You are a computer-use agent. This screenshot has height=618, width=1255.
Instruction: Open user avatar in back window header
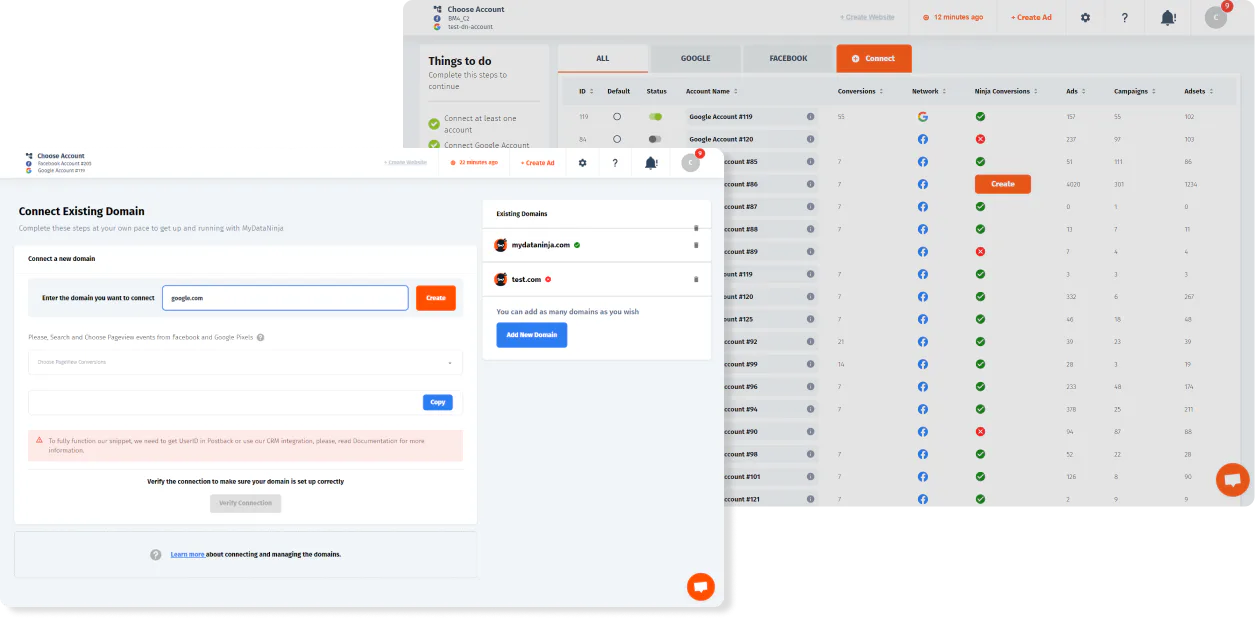(x=1215, y=17)
